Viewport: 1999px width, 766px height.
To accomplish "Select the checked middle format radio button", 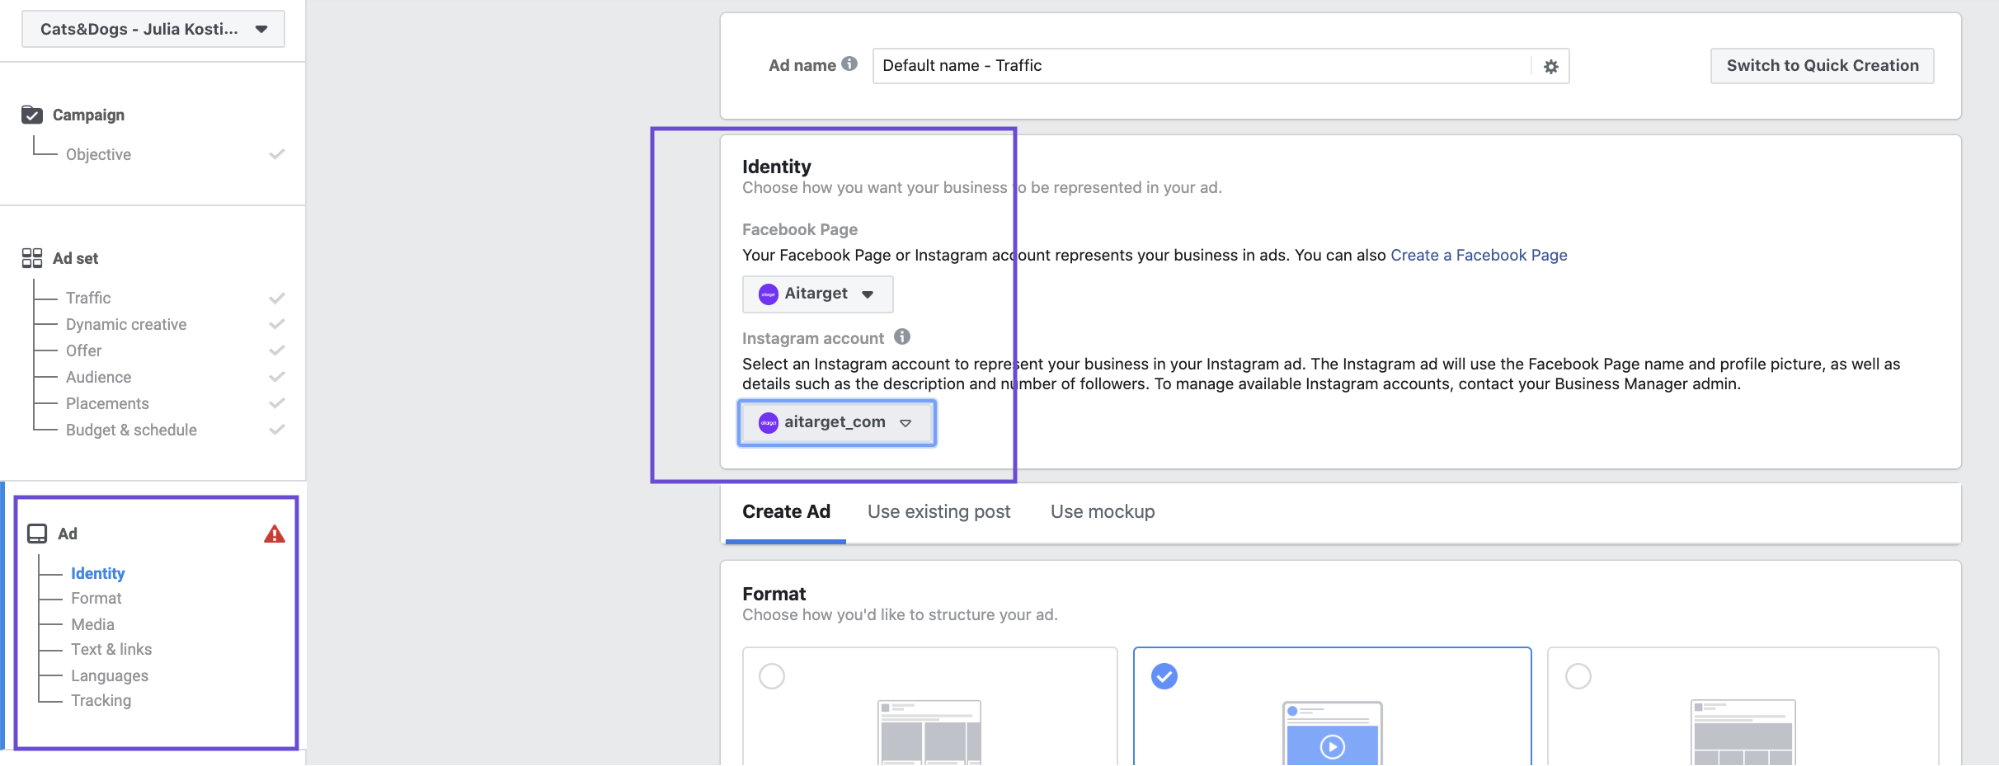I will pos(1164,676).
